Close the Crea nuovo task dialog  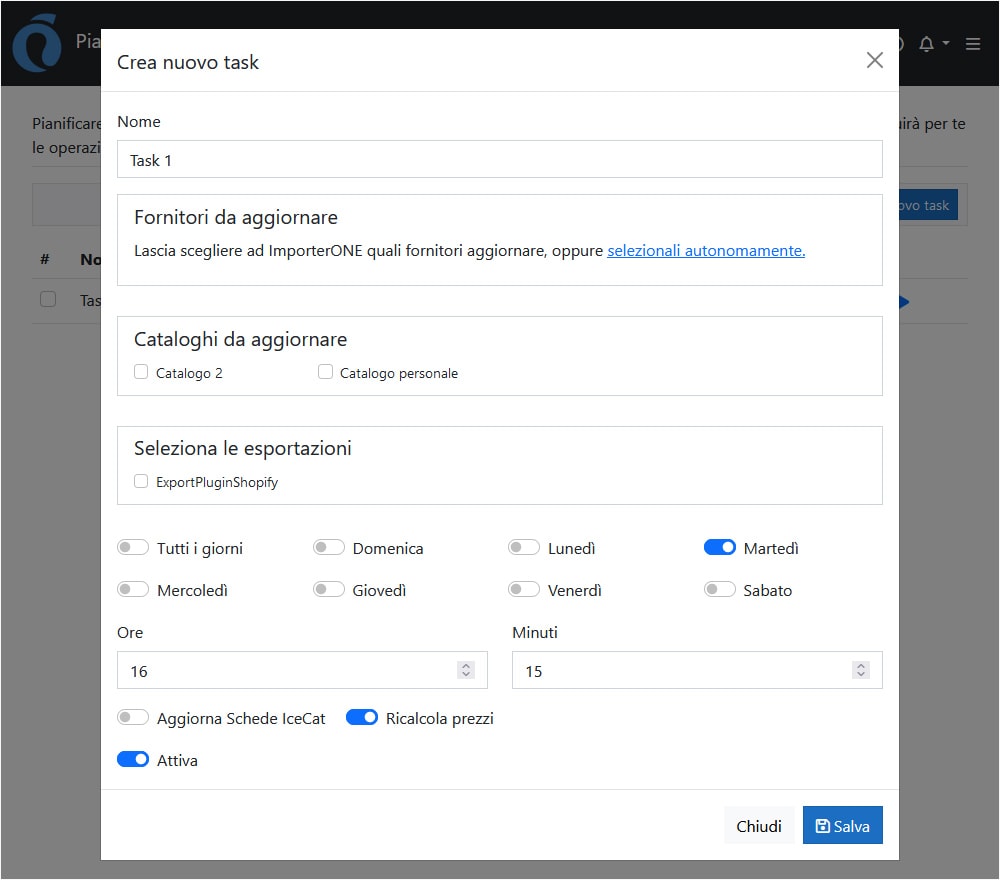point(874,61)
